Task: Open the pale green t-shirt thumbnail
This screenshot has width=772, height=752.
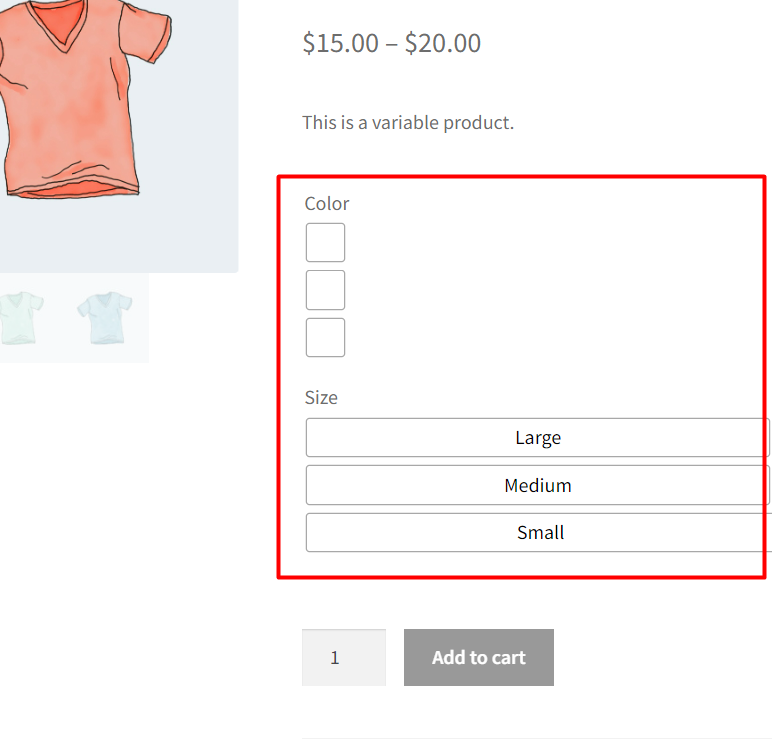Action: tap(20, 317)
